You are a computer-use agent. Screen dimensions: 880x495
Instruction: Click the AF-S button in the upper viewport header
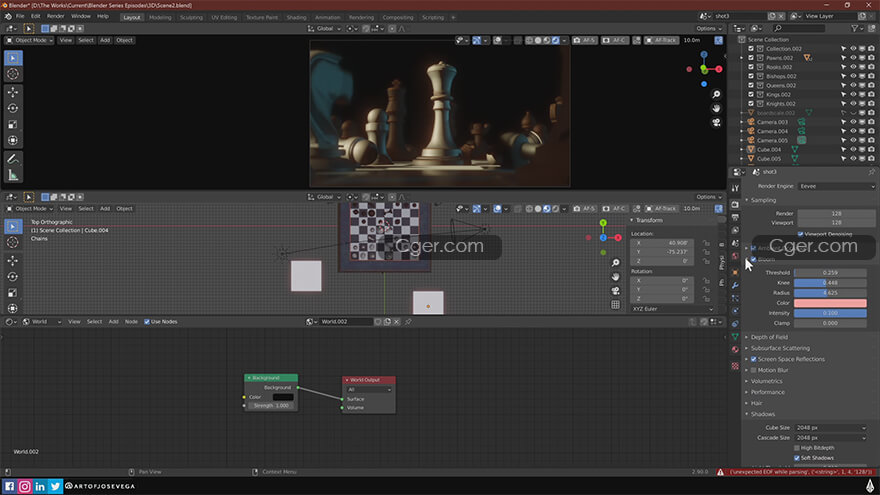click(584, 40)
